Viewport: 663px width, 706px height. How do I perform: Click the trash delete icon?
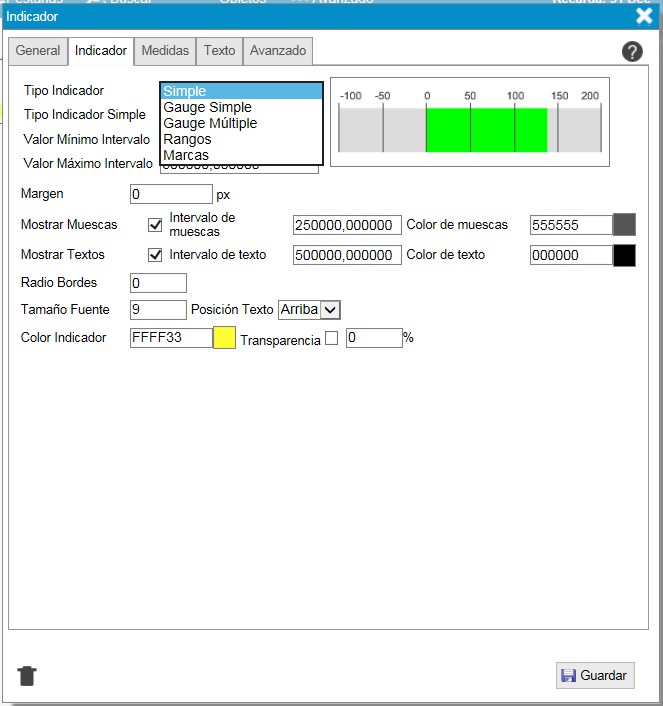(27, 676)
